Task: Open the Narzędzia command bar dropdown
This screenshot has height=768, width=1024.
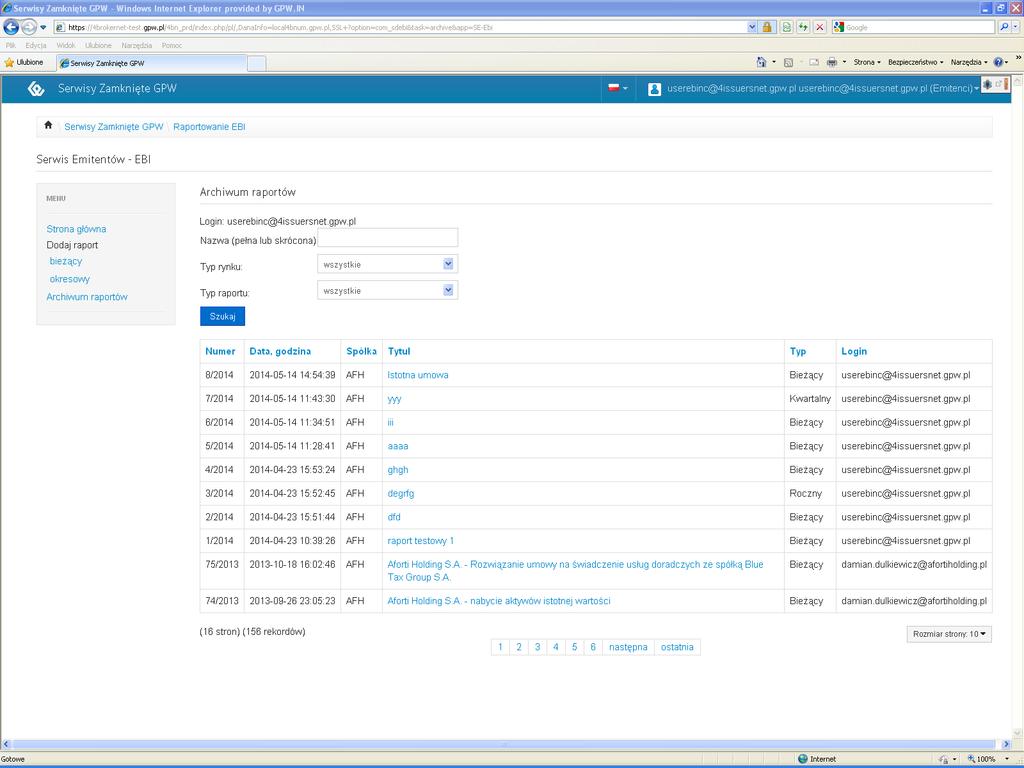Action: click(x=969, y=62)
